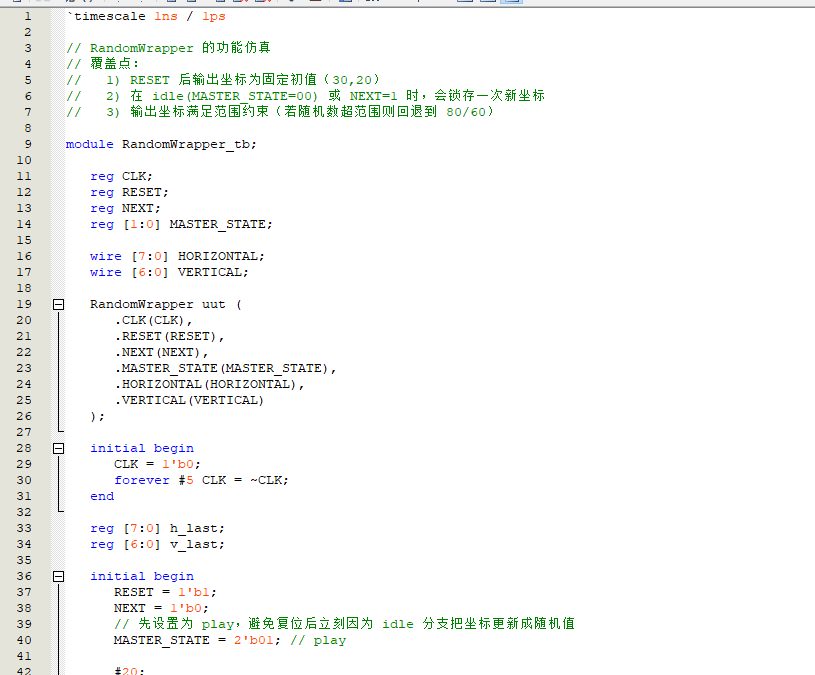Click the comment line '// 覆盖点:'
Screen dimensions: 815x675
102,64
